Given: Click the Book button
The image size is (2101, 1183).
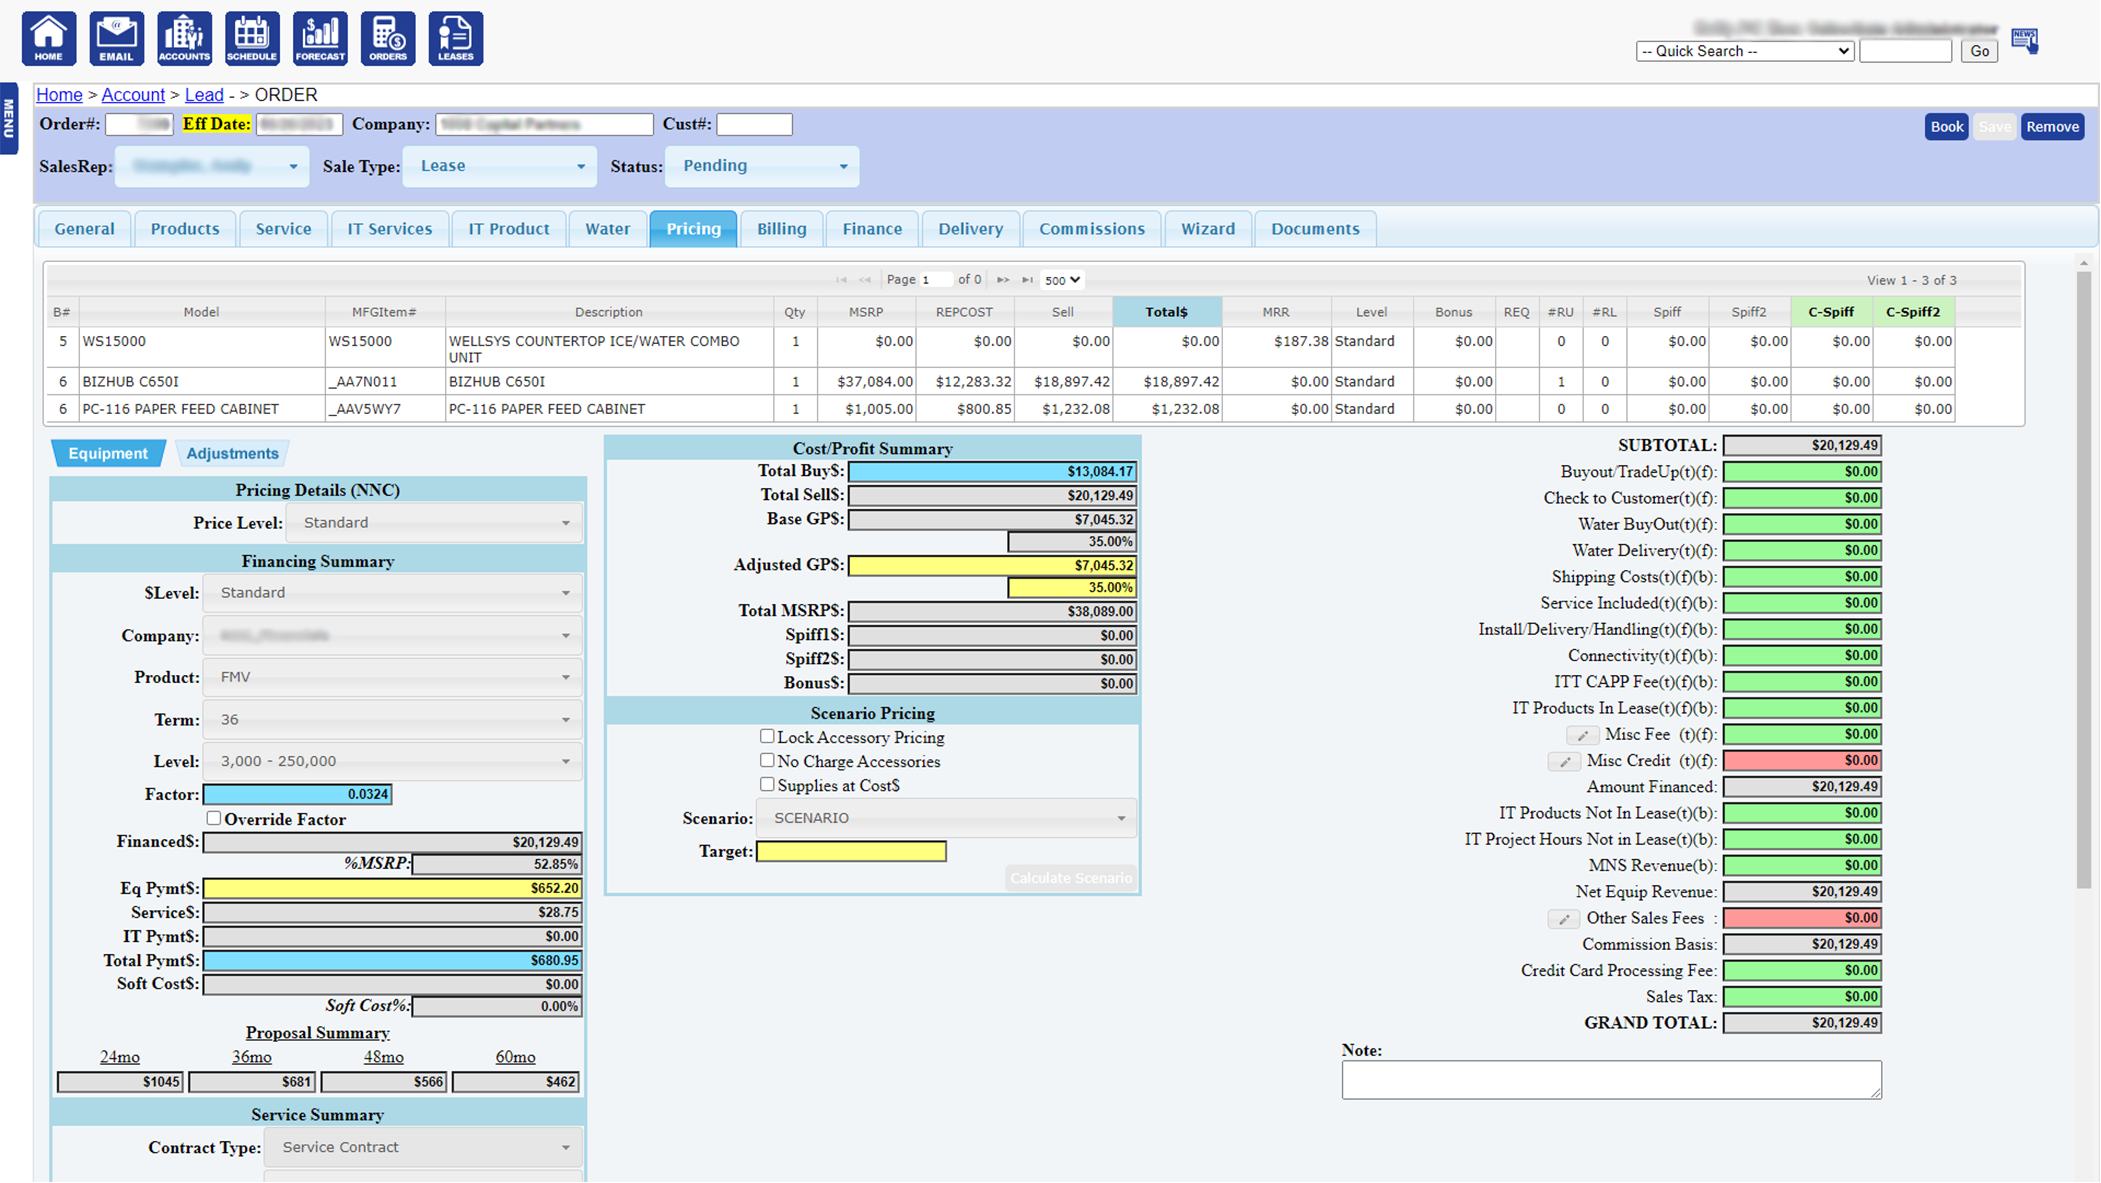Looking at the screenshot, I should 1945,126.
